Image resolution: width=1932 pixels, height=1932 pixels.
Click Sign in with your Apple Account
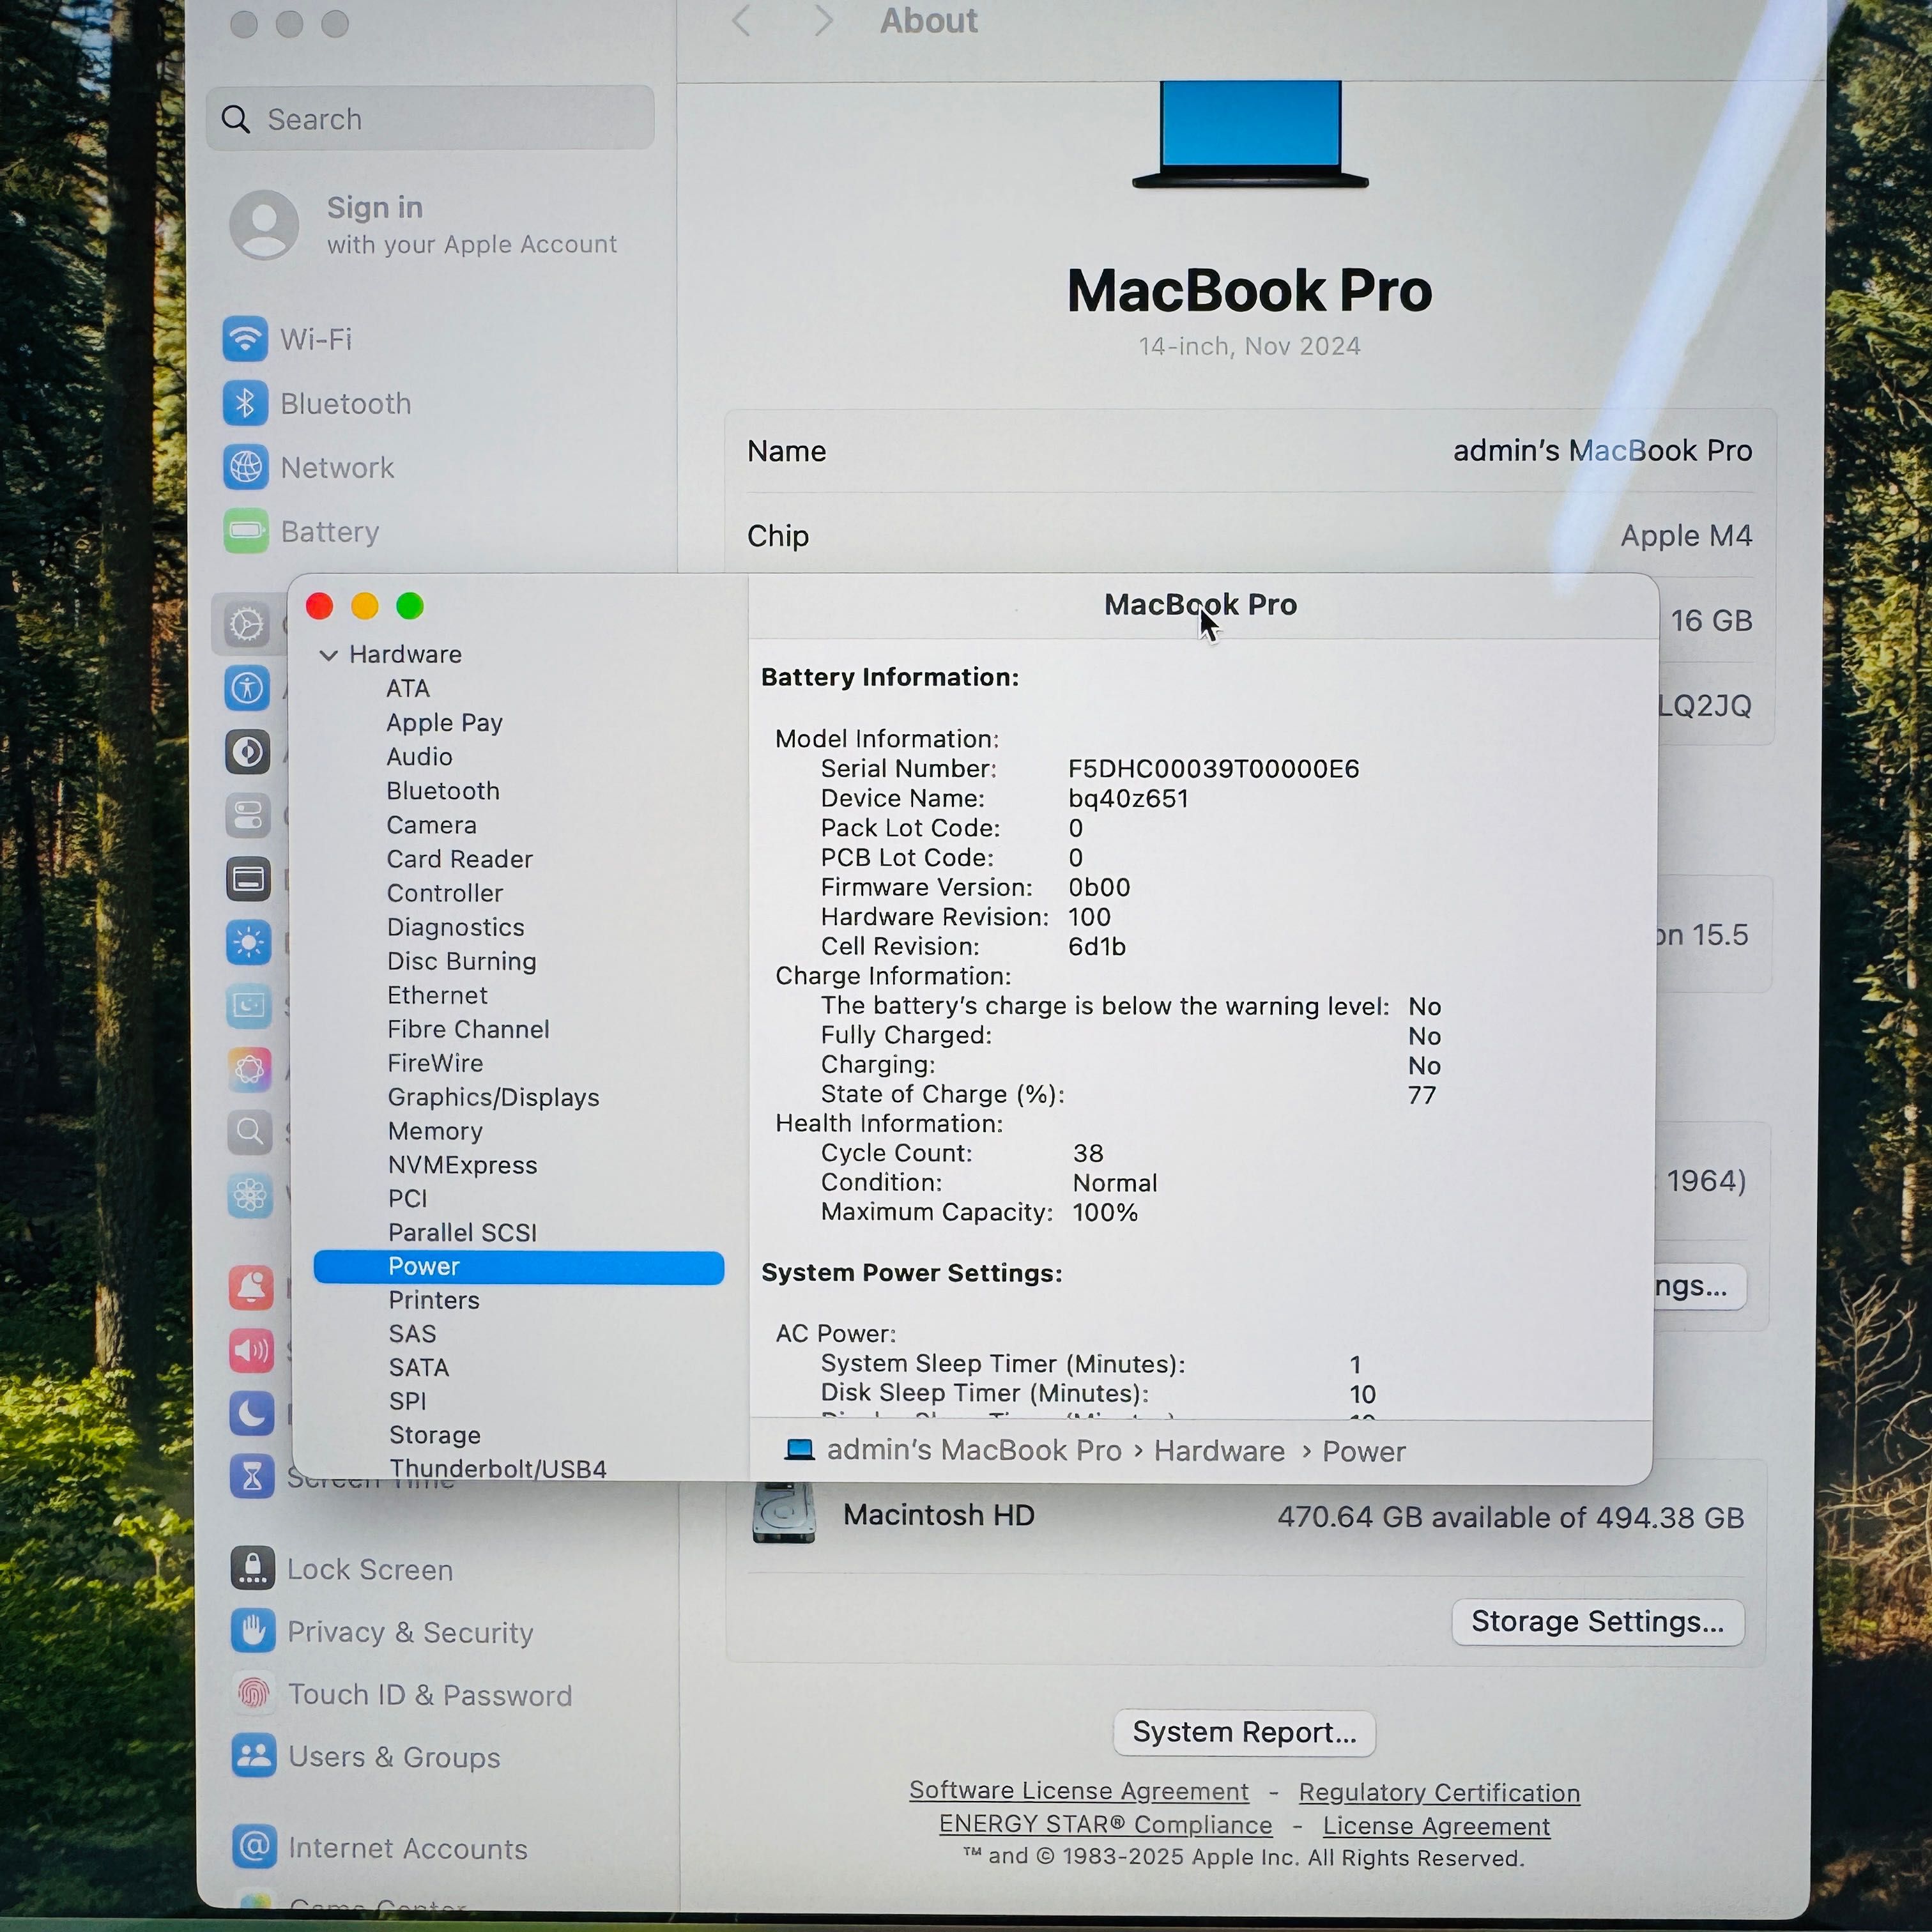click(423, 225)
